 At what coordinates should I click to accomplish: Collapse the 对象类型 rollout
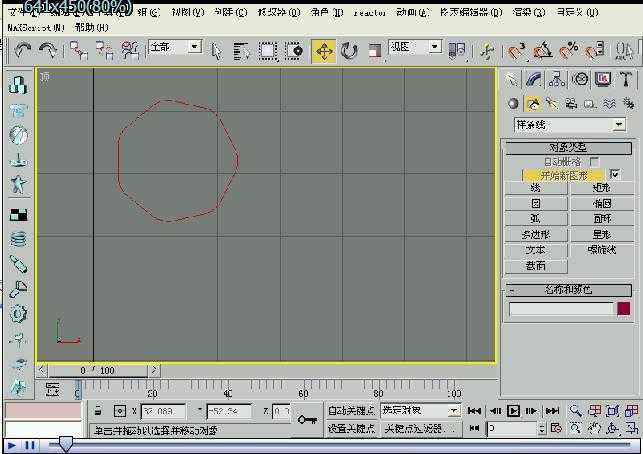(568, 147)
